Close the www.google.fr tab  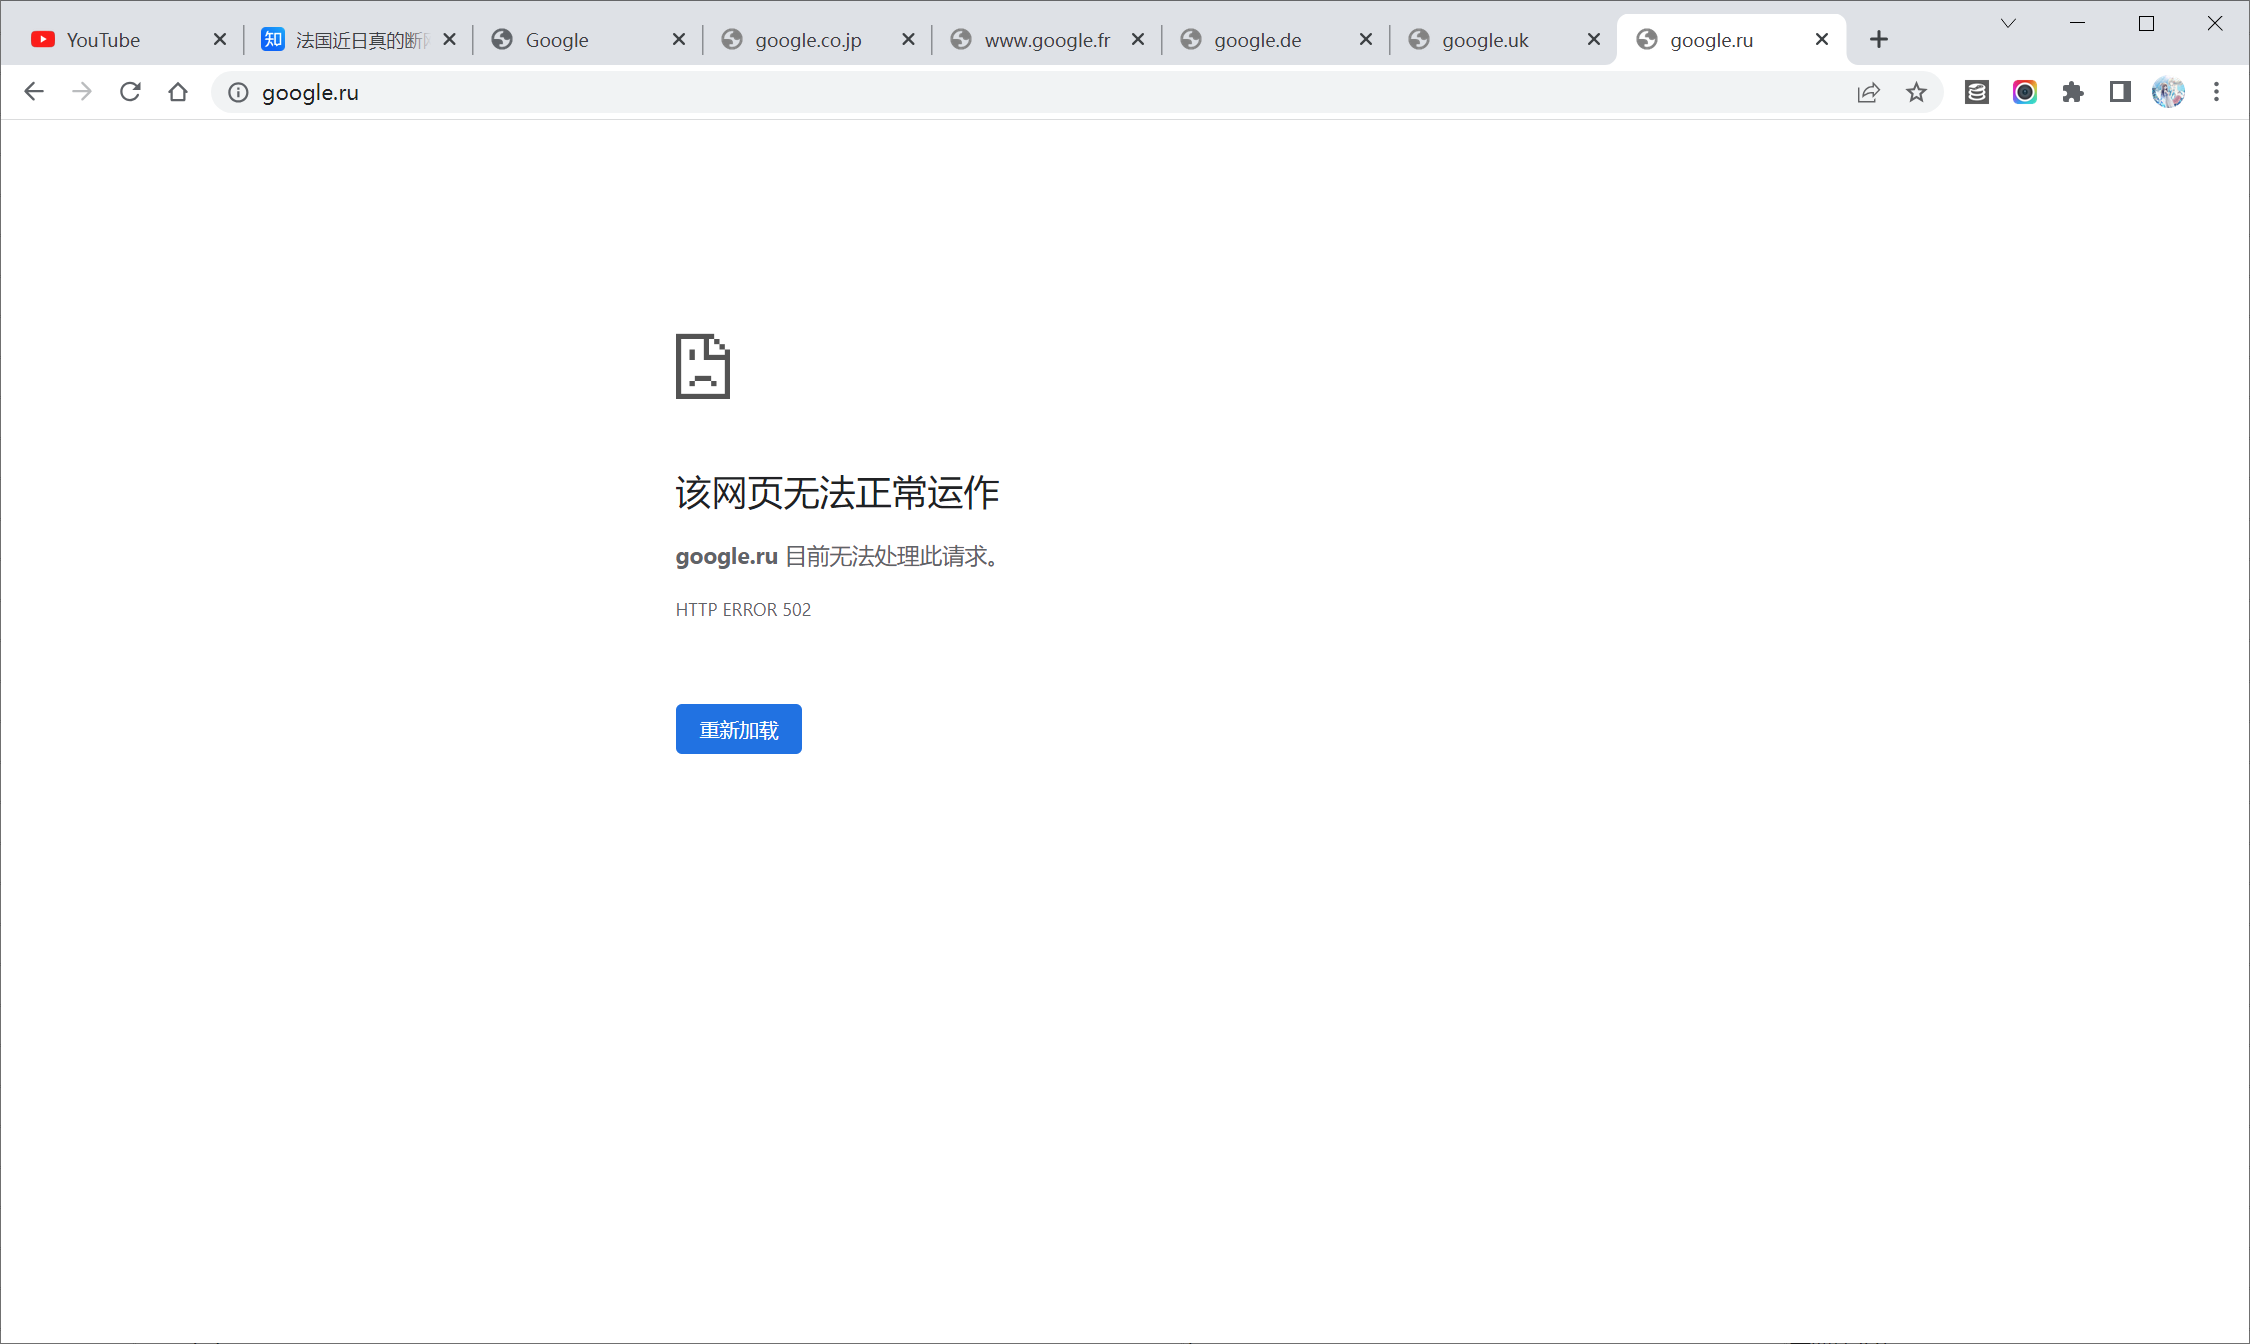(x=1138, y=39)
